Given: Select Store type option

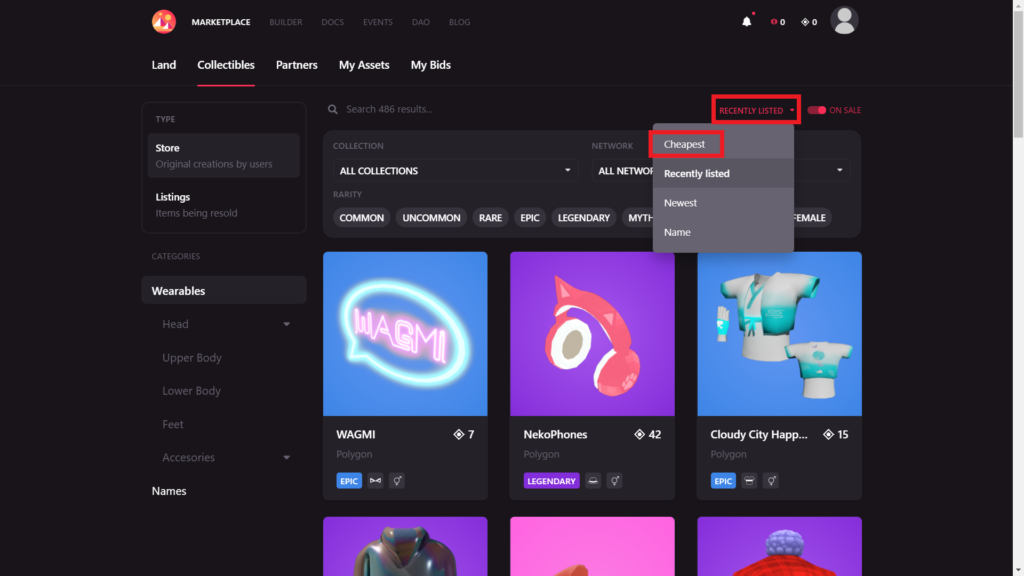Looking at the screenshot, I should coord(223,155).
